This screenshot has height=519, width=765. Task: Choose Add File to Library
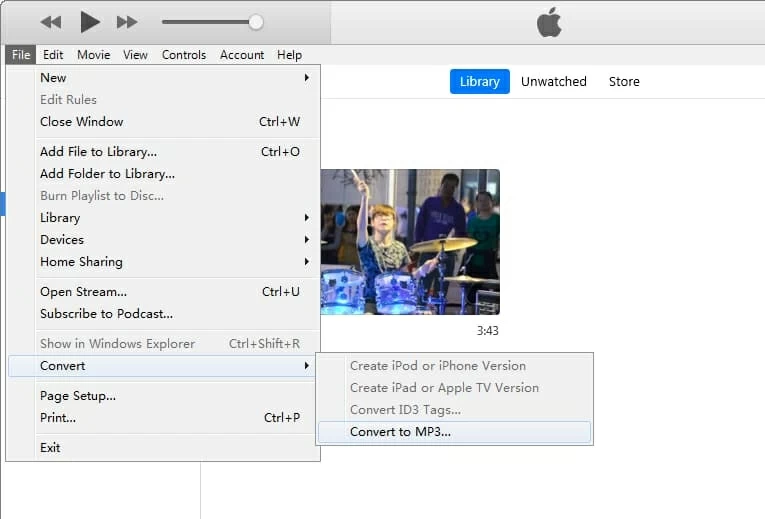coord(98,152)
